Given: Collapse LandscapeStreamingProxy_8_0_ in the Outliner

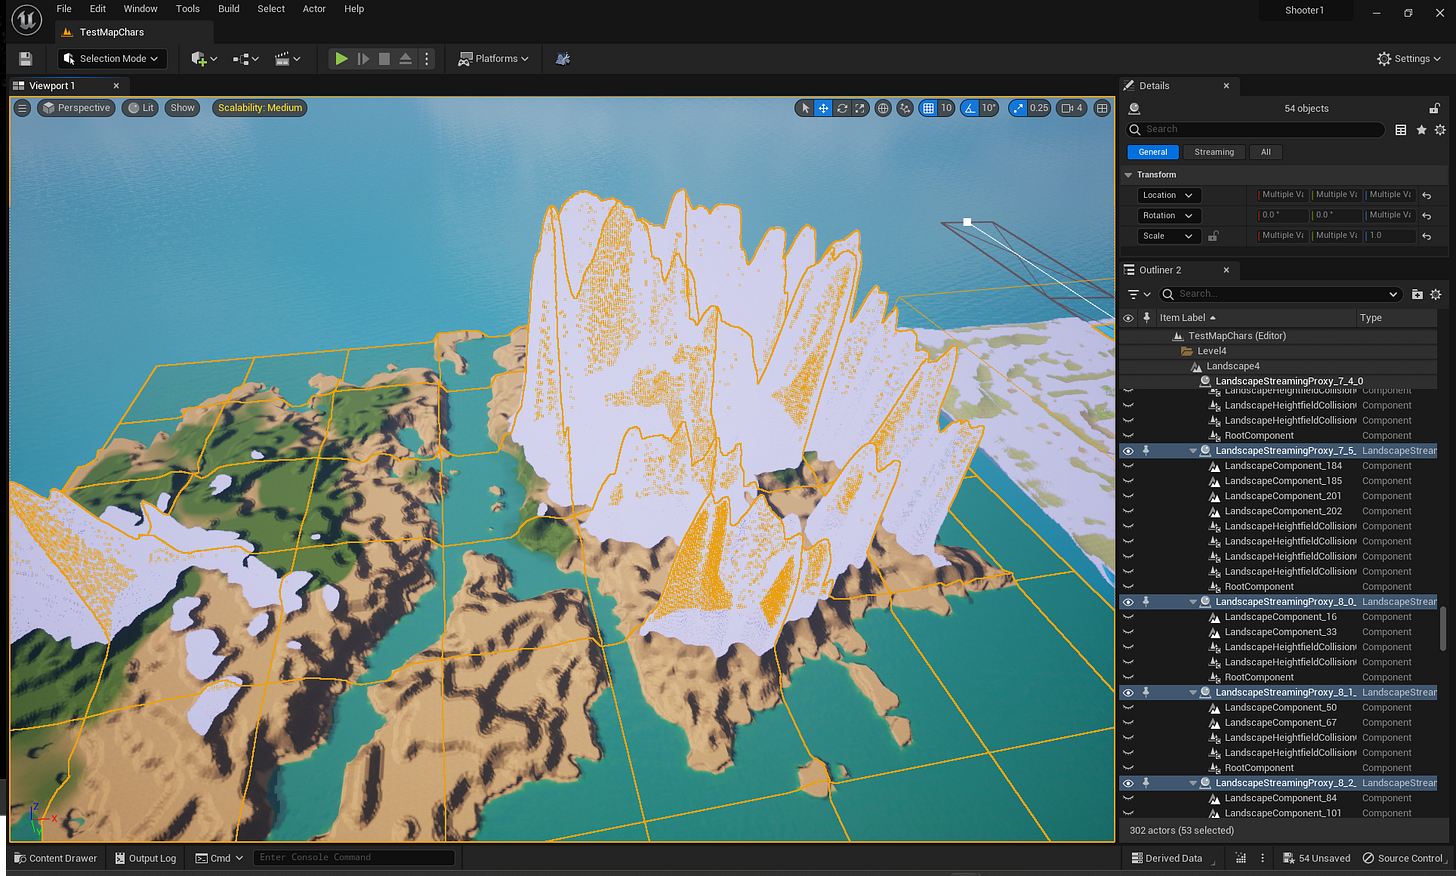Looking at the screenshot, I should [x=1192, y=601].
